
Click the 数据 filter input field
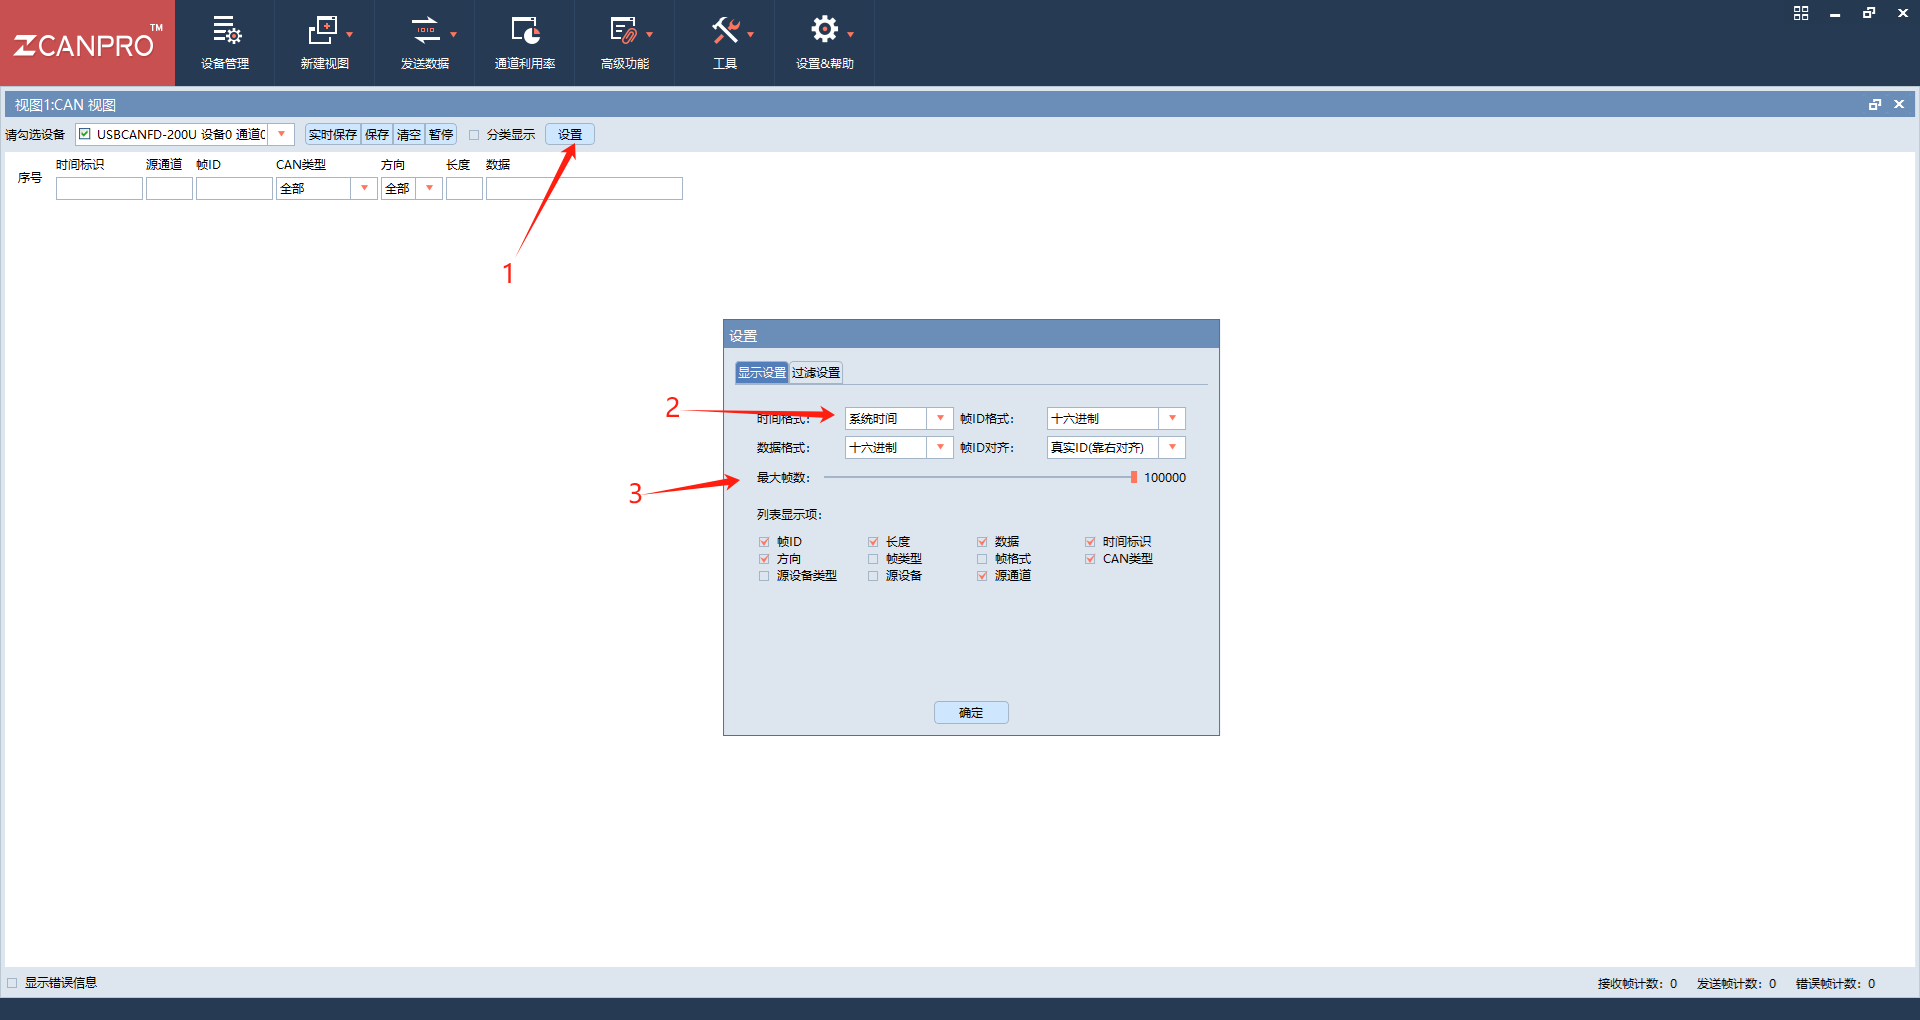tap(584, 188)
